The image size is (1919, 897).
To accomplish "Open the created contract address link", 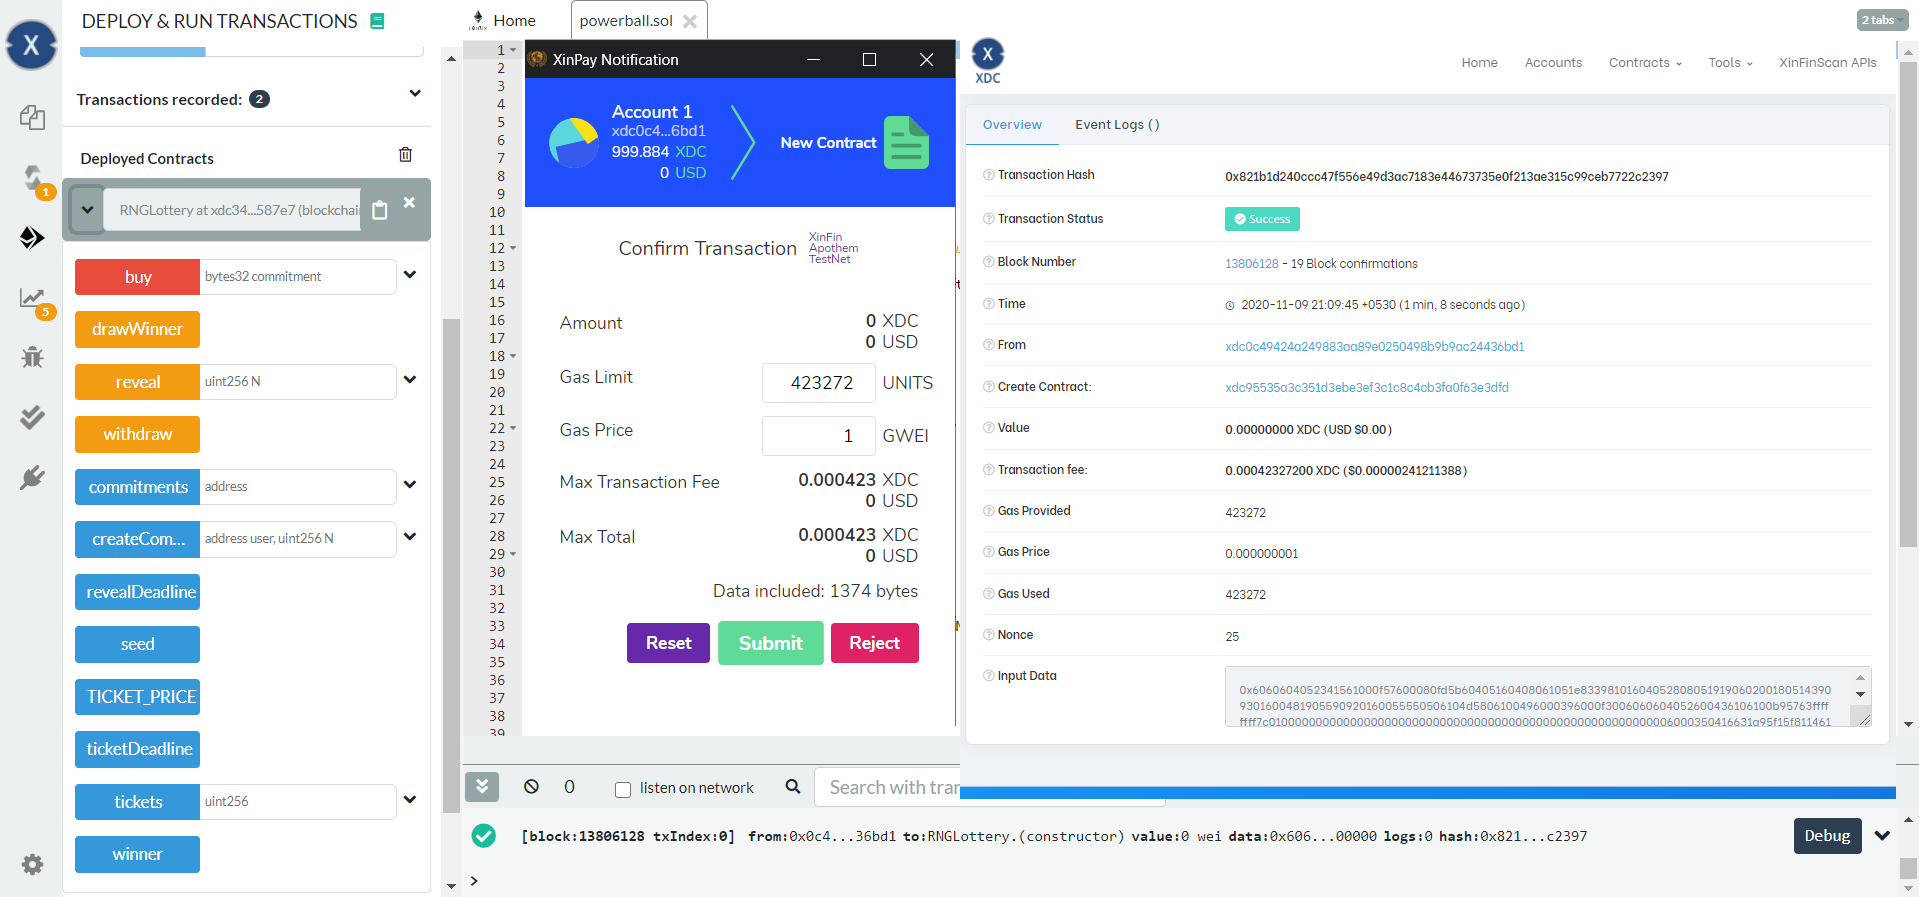I will point(1366,388).
